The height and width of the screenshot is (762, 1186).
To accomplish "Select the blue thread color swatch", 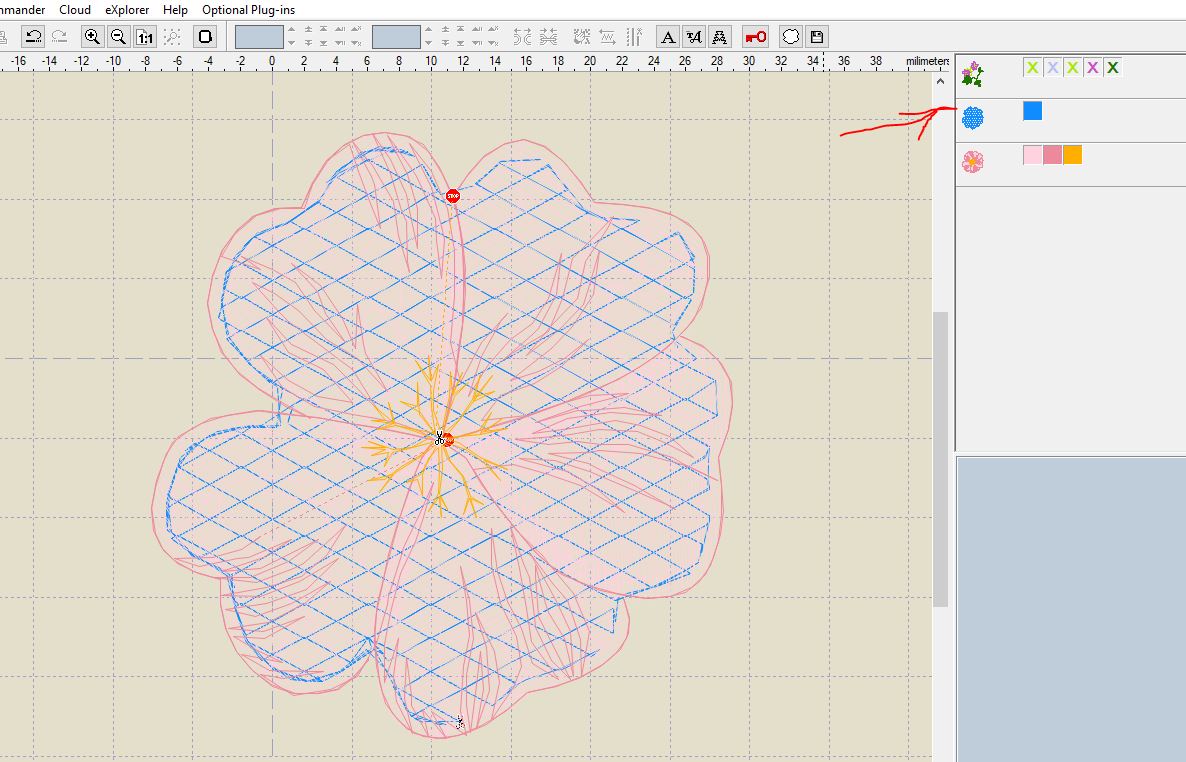I will 1032,111.
